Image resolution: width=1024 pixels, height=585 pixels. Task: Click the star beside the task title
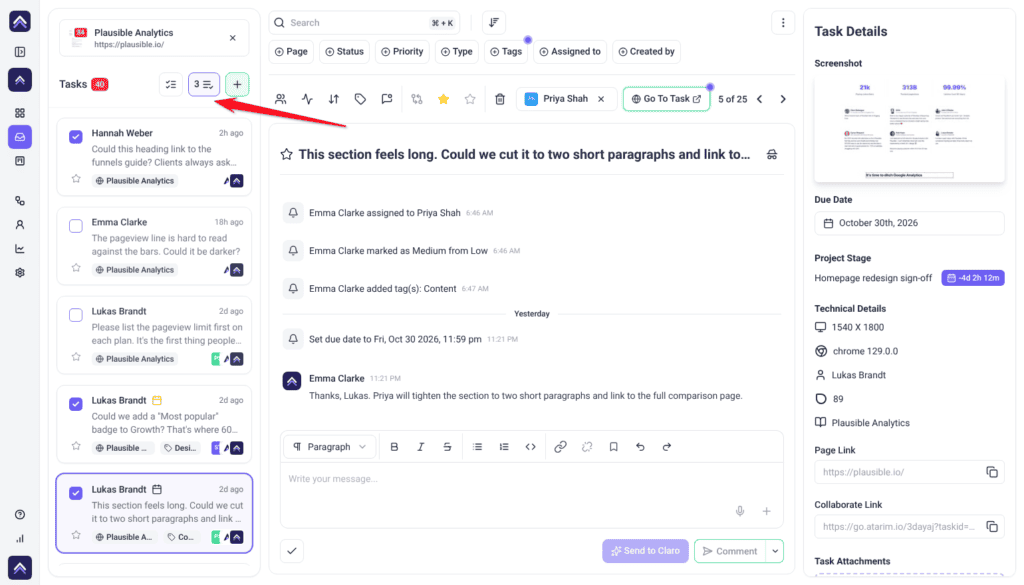pos(286,155)
